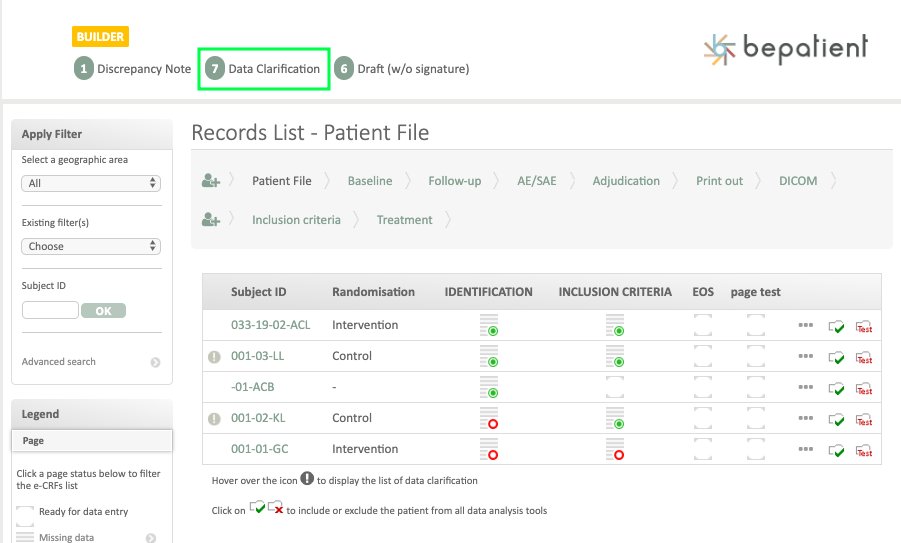Click IDENTIFICATION status icon for 033-19-02-ACL

point(489,325)
